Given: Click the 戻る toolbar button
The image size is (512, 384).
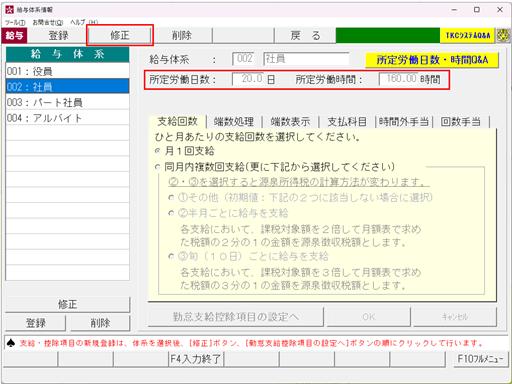Looking at the screenshot, I should click(x=305, y=35).
